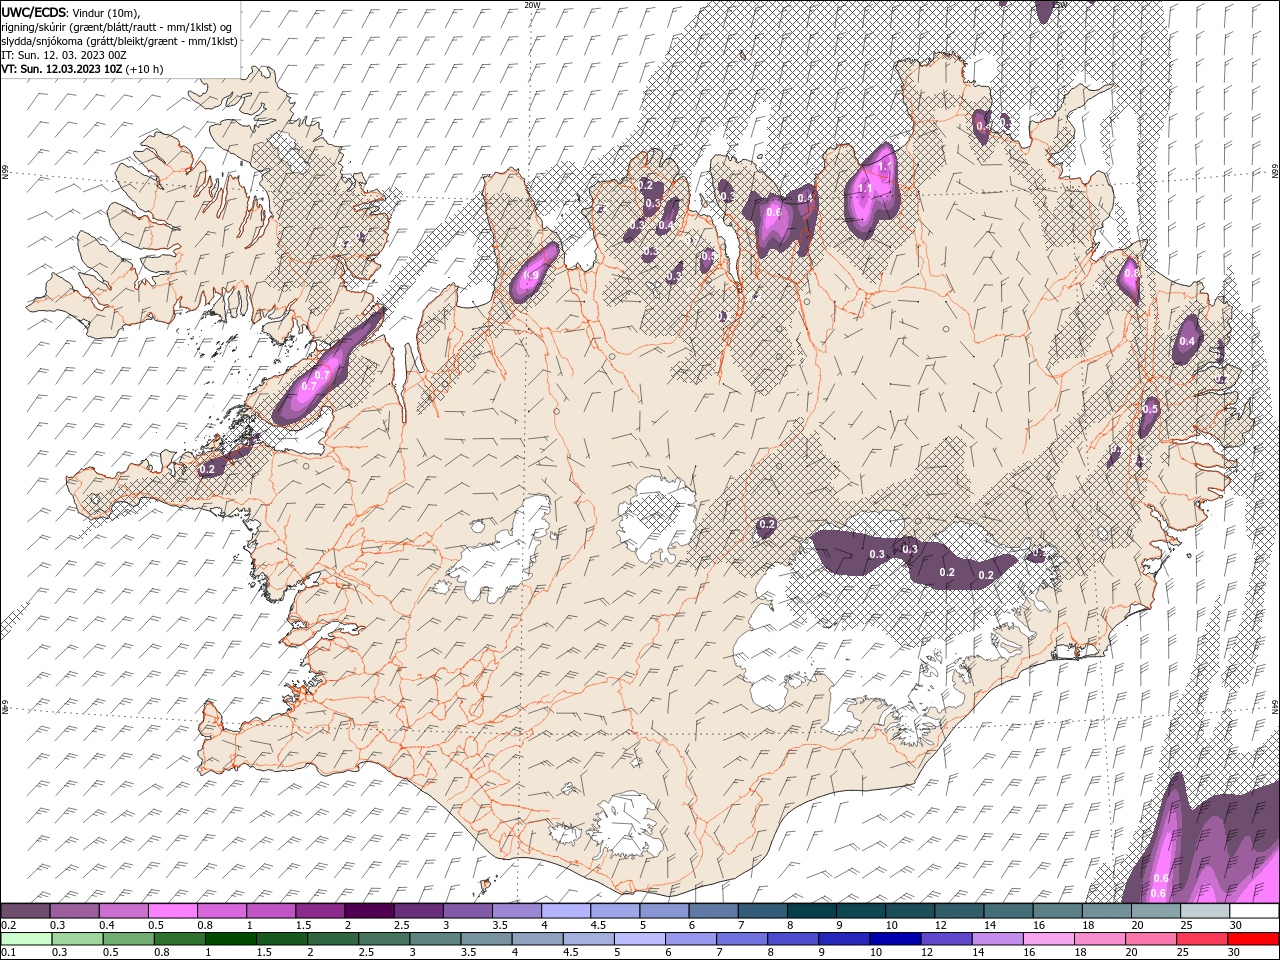The width and height of the screenshot is (1280, 960).
Task: Click the 6 swatch on the lower blue scale
Action: 691,939
